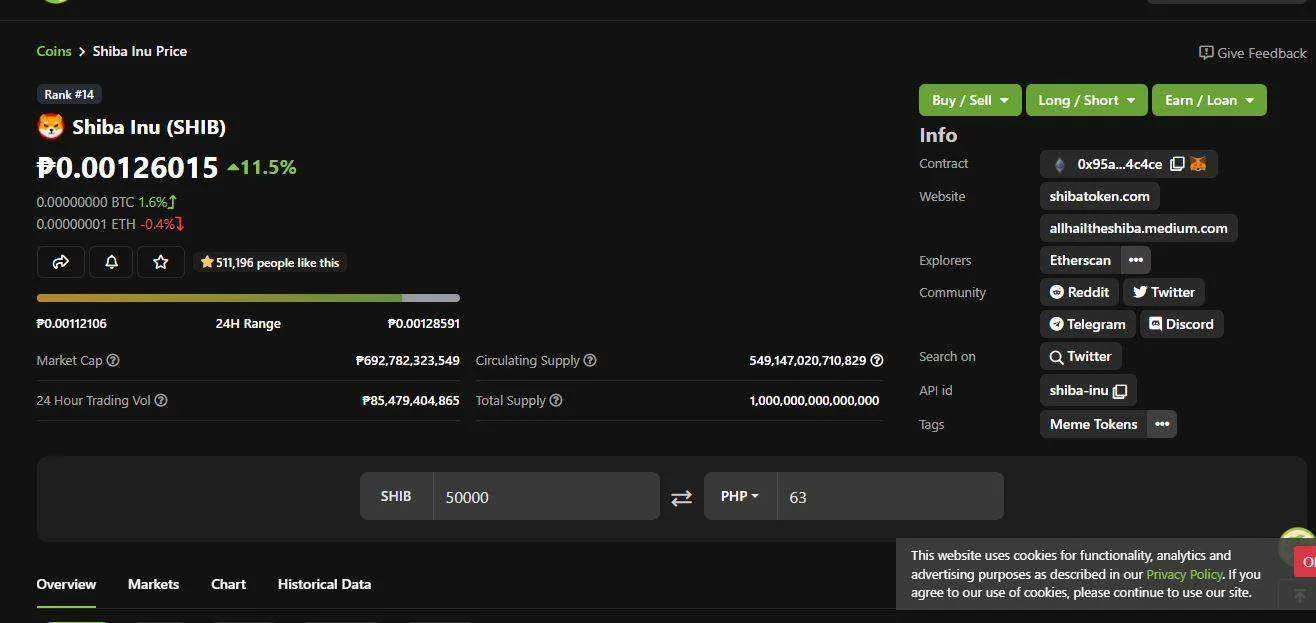Image resolution: width=1316 pixels, height=623 pixels.
Task: Open 24 Hour Trading Vol help icon
Action: coord(161,400)
